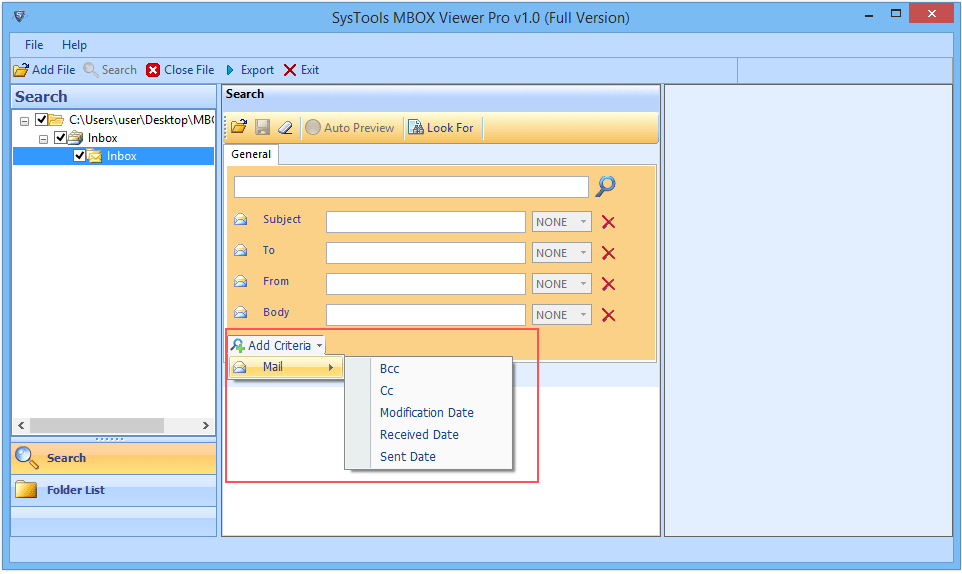The image size is (962, 574).
Task: Click the tree scrollbar right arrow
Action: 206,426
